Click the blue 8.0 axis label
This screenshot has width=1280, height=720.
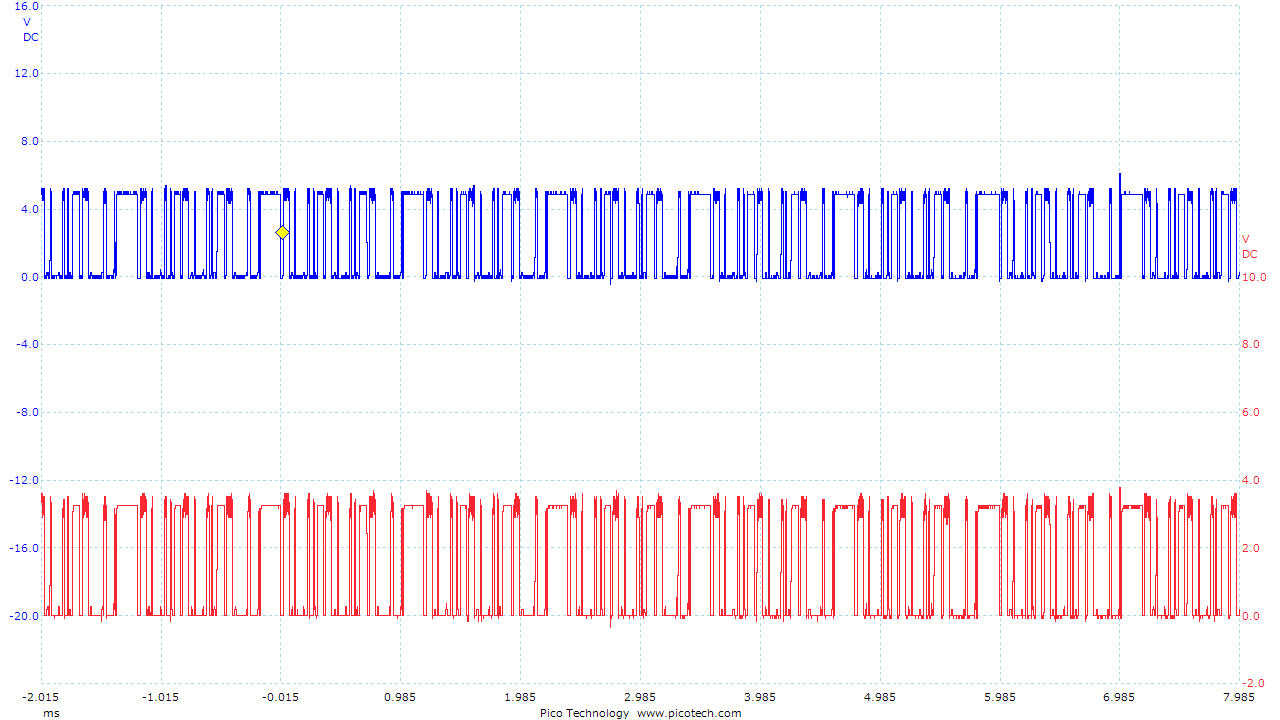[30, 141]
